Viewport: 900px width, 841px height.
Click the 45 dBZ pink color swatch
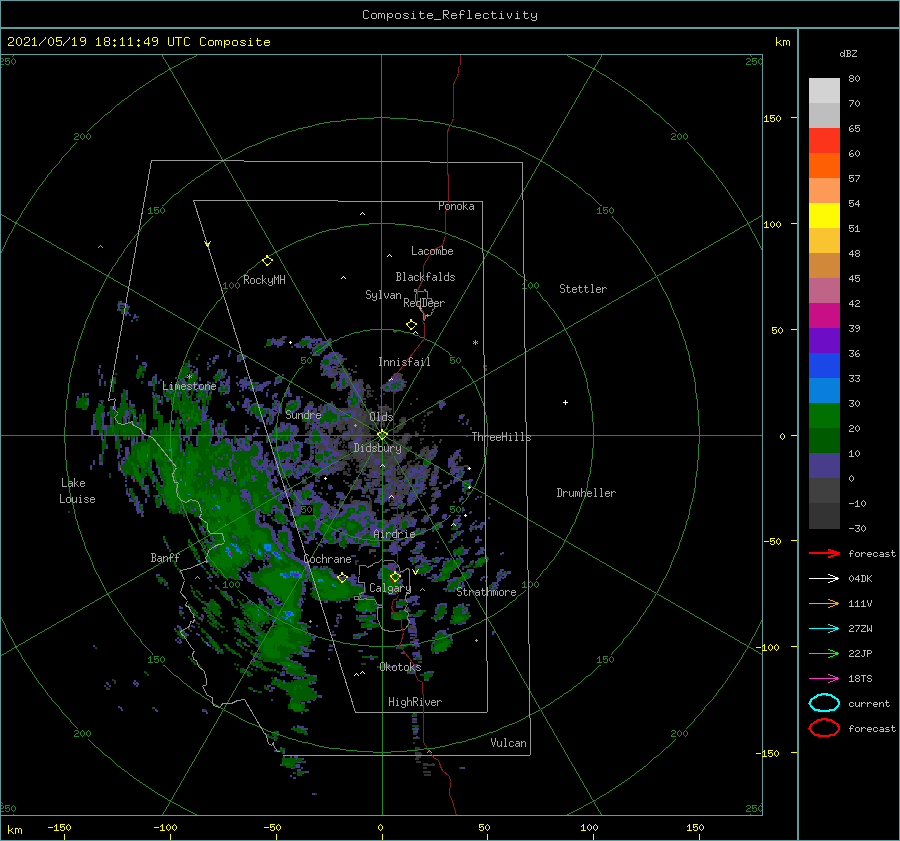[x=824, y=290]
